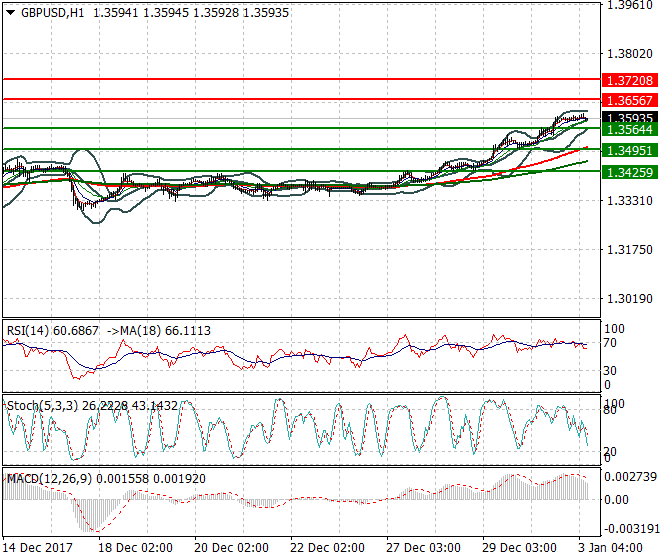Select the green 1.34951 price level label
Image resolution: width=660 pixels, height=560 pixels.
630,150
